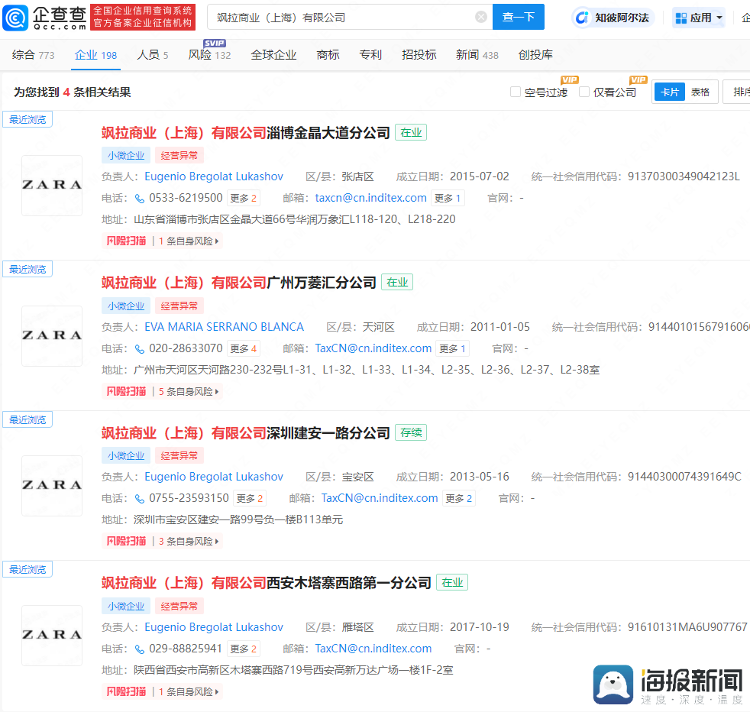Click phone icon beside 029-88825941
This screenshot has height=712, width=750.
[139, 649]
